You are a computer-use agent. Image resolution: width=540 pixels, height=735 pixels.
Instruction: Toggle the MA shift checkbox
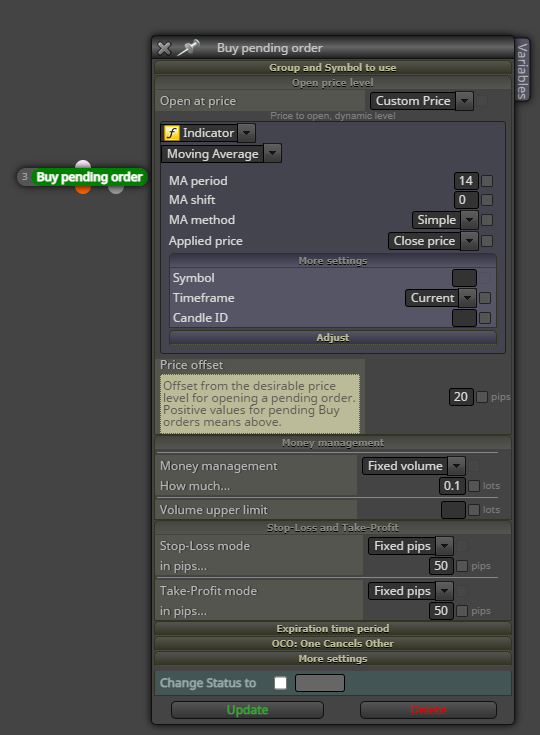487,200
